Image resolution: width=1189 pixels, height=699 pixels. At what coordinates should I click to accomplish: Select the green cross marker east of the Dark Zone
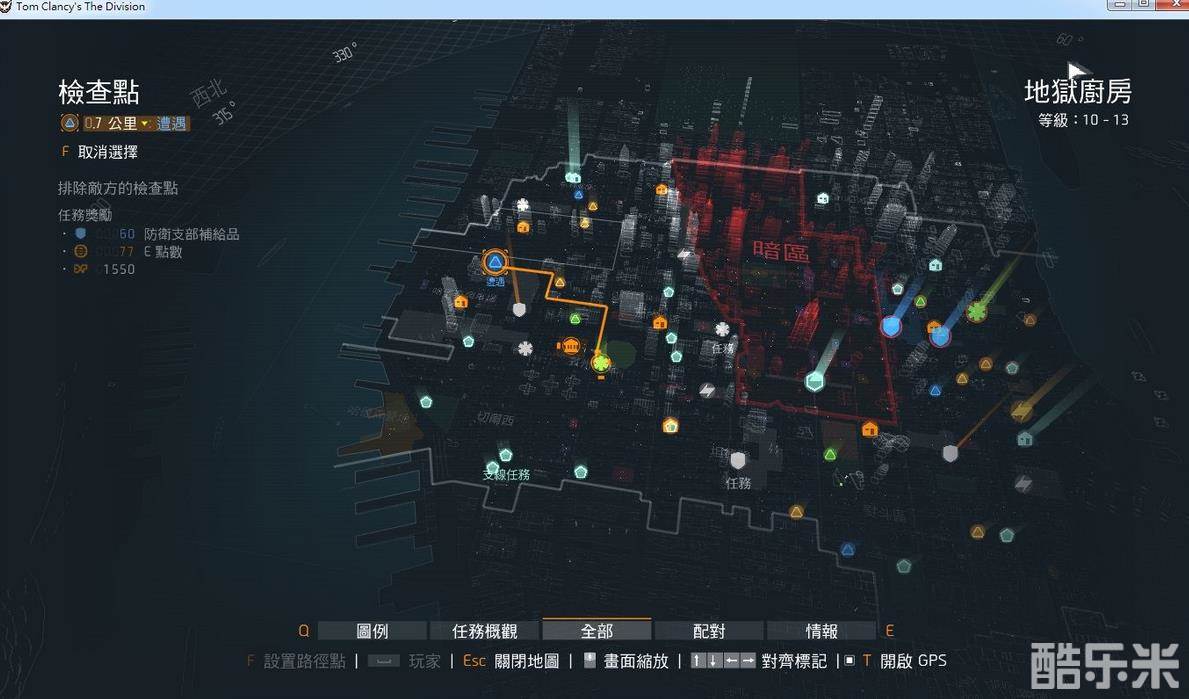coord(977,312)
